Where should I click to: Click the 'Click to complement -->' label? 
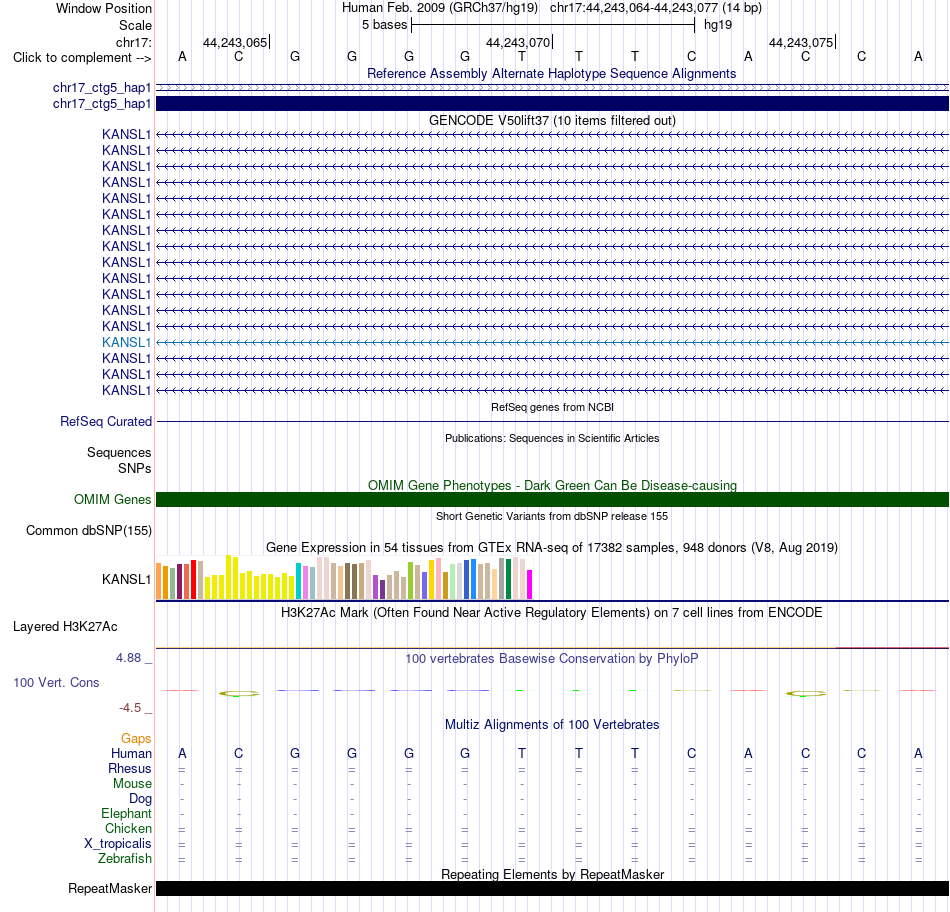tap(82, 58)
